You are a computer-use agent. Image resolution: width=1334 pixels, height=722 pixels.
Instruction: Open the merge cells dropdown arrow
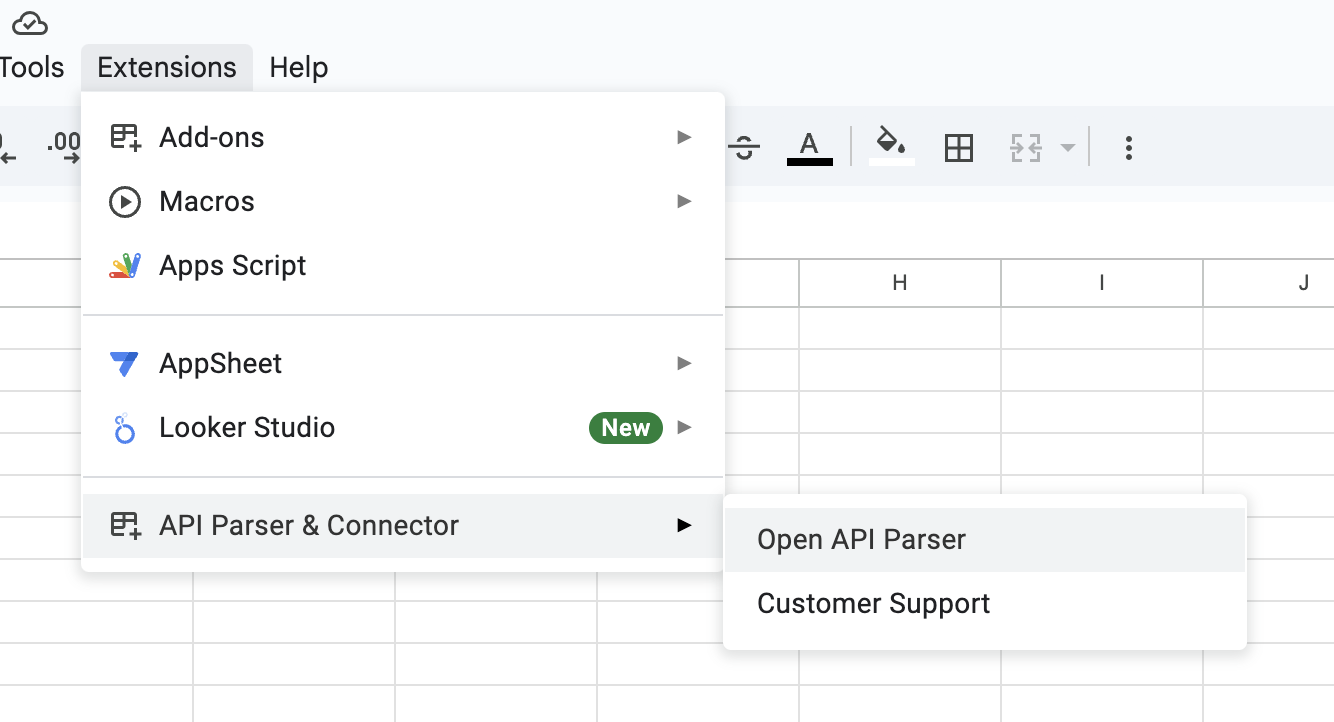[1068, 149]
